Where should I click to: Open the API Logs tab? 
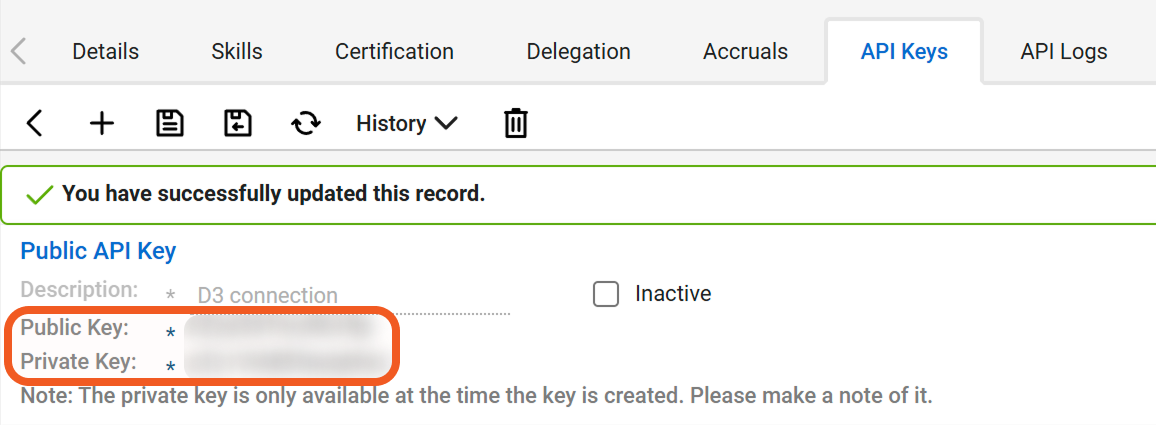click(x=1063, y=51)
